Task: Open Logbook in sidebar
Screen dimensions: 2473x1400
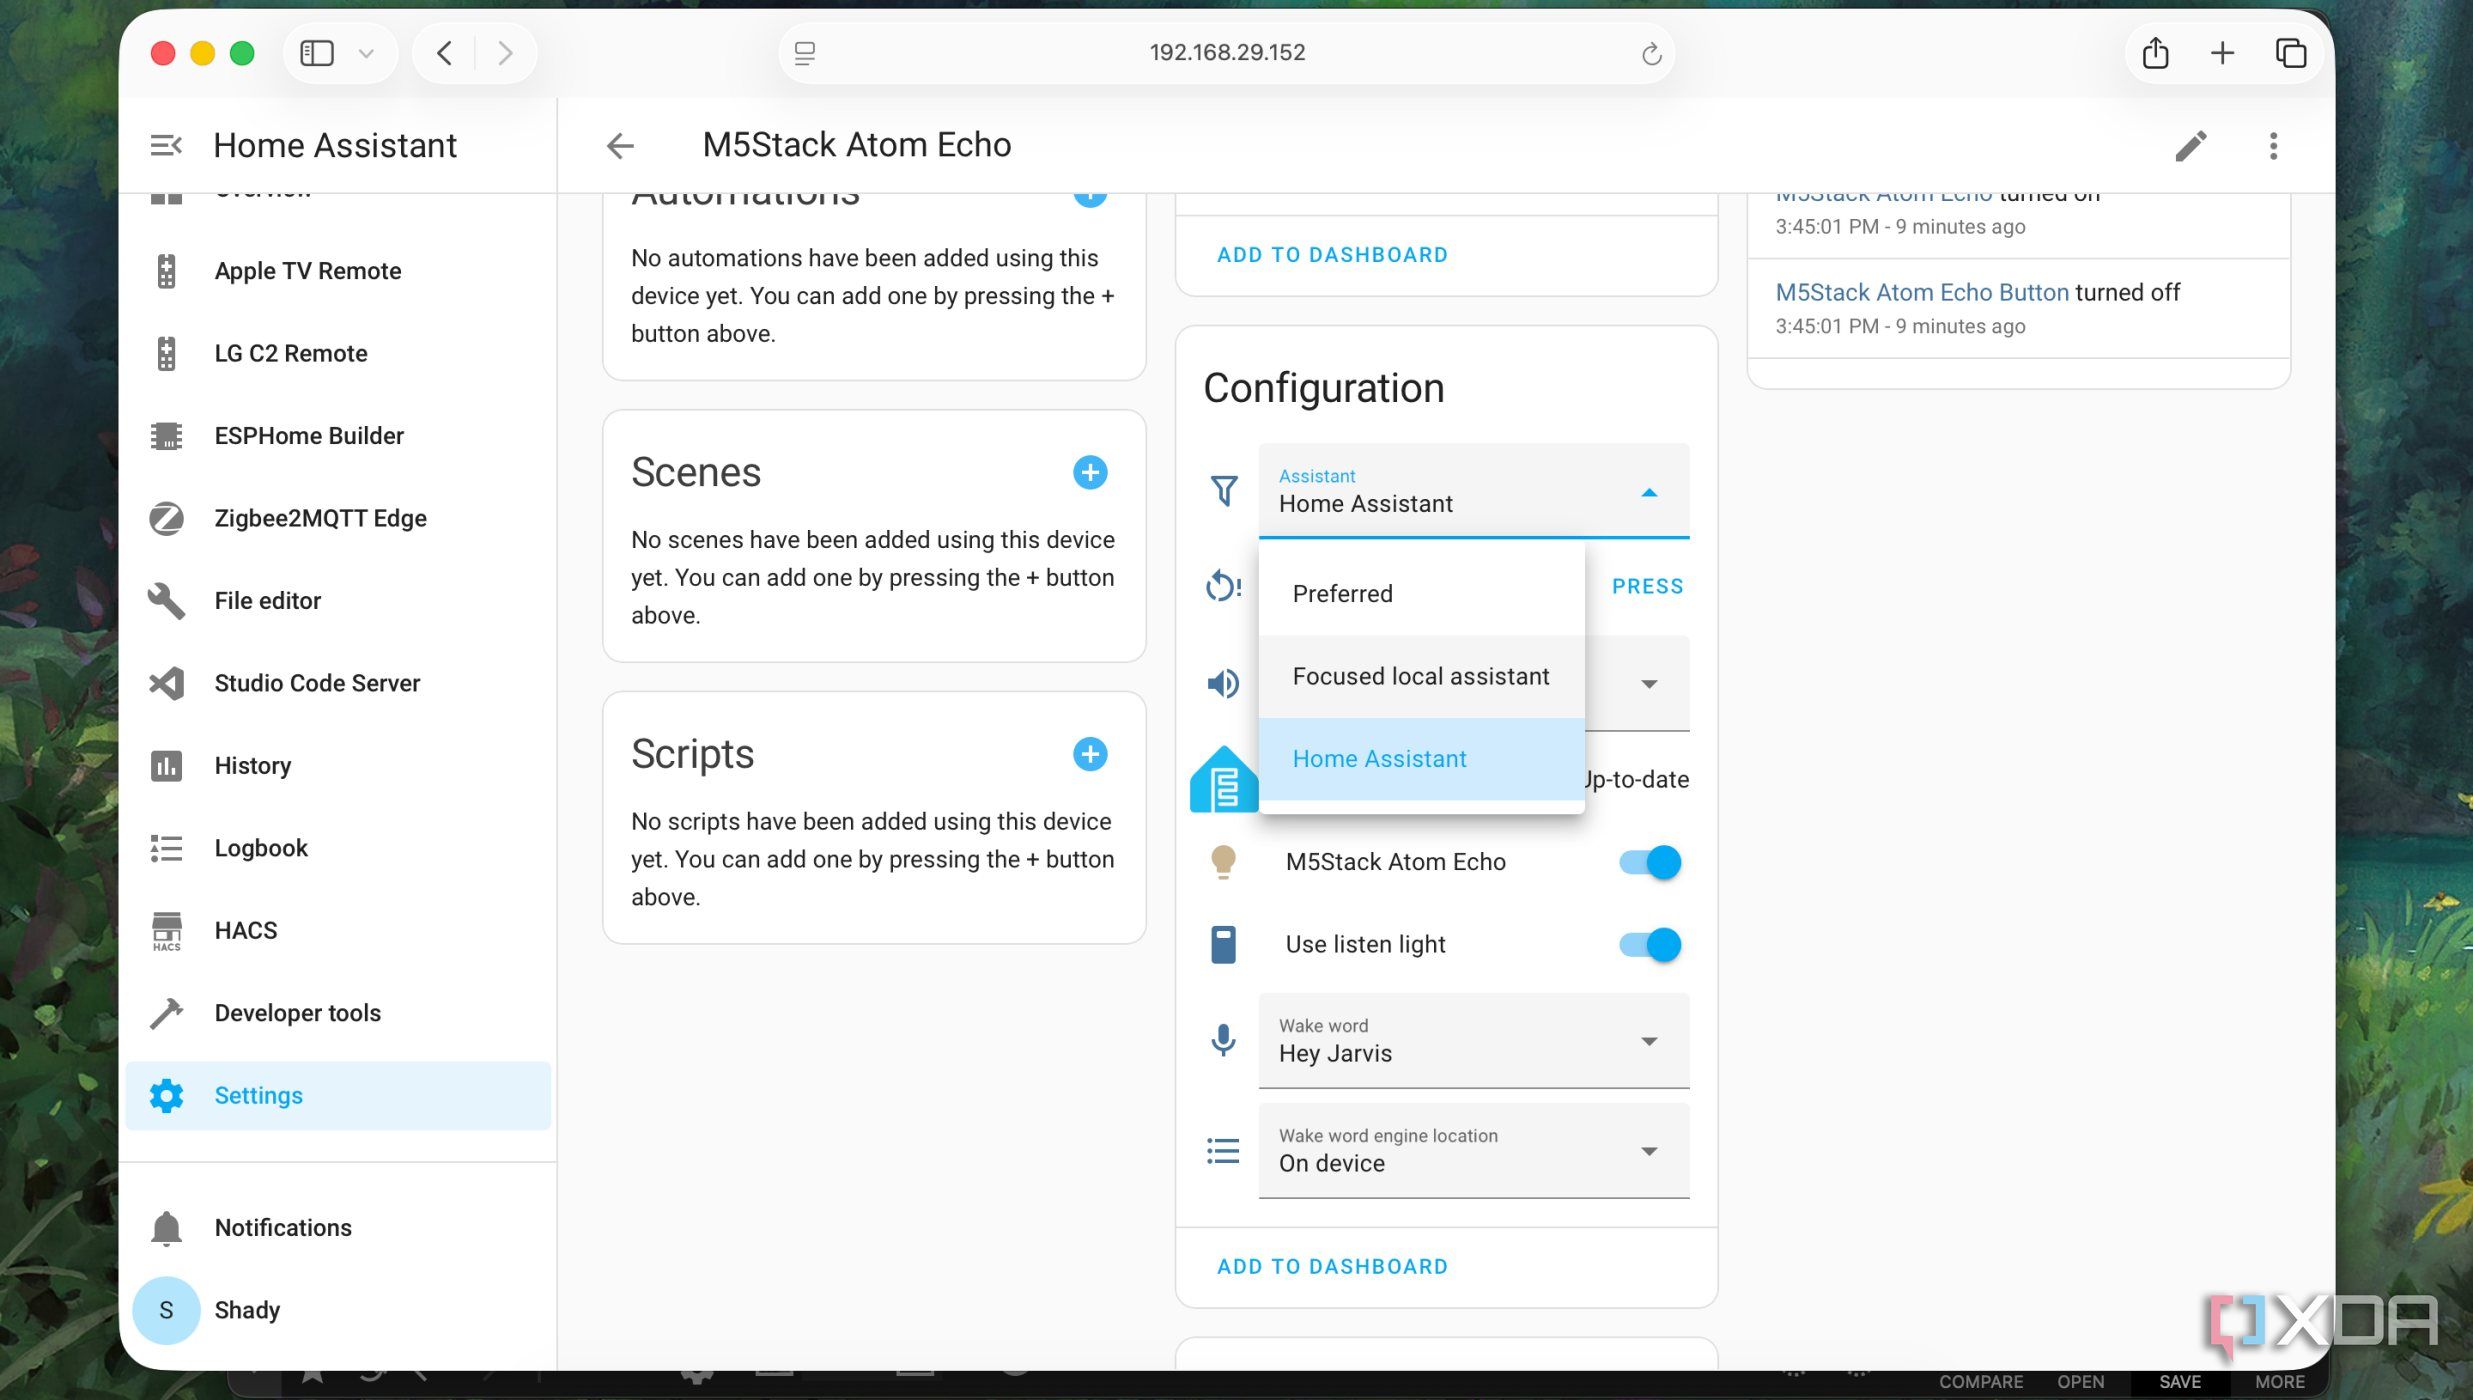Action: point(338,849)
